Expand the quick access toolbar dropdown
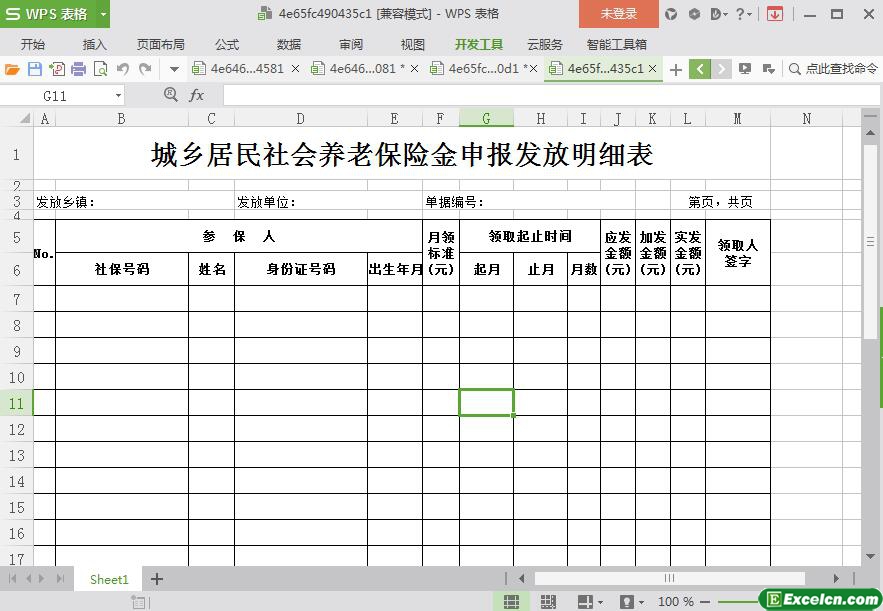 [x=175, y=69]
